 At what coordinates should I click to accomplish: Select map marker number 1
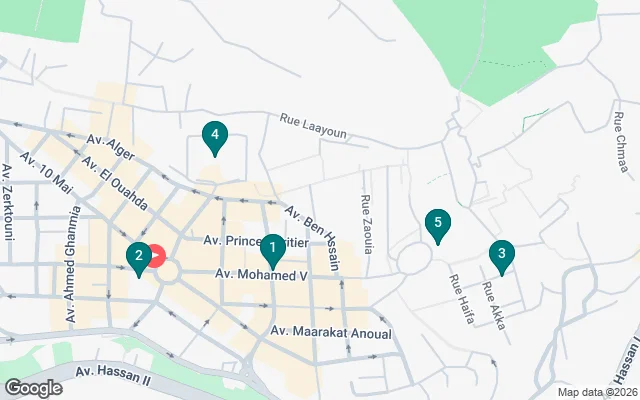pos(273,249)
